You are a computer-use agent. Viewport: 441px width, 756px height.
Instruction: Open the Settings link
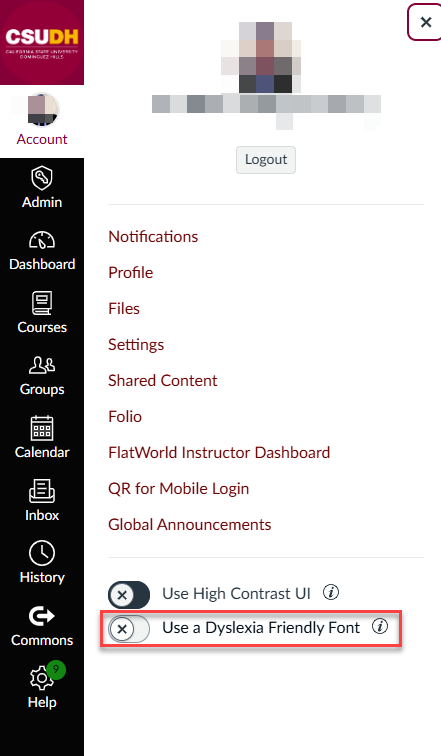click(x=136, y=345)
